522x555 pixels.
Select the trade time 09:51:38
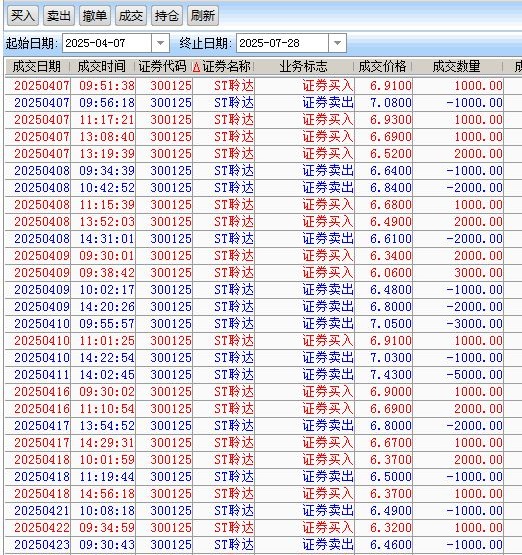point(107,86)
